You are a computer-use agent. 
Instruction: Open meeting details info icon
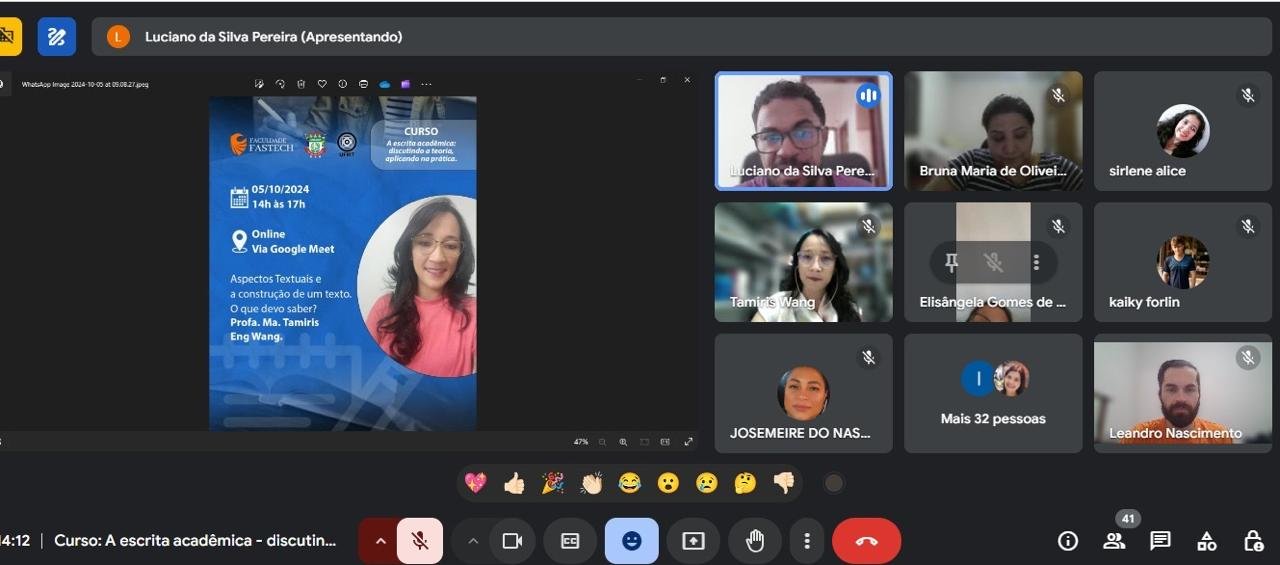(1068, 541)
